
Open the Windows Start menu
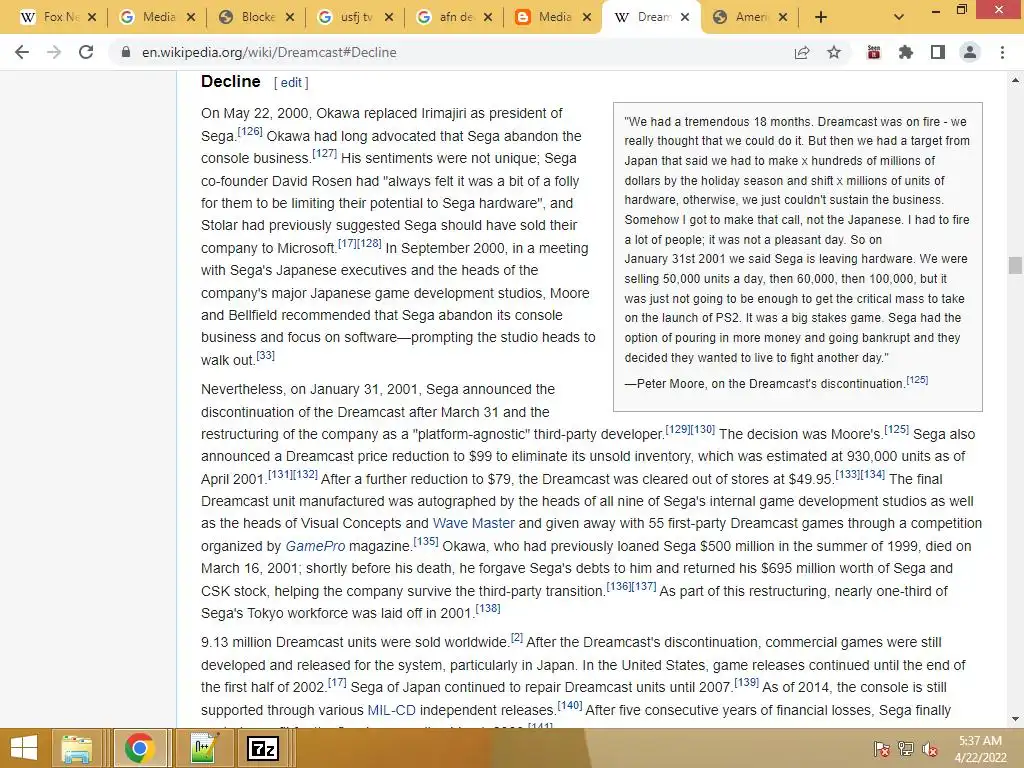coord(24,748)
